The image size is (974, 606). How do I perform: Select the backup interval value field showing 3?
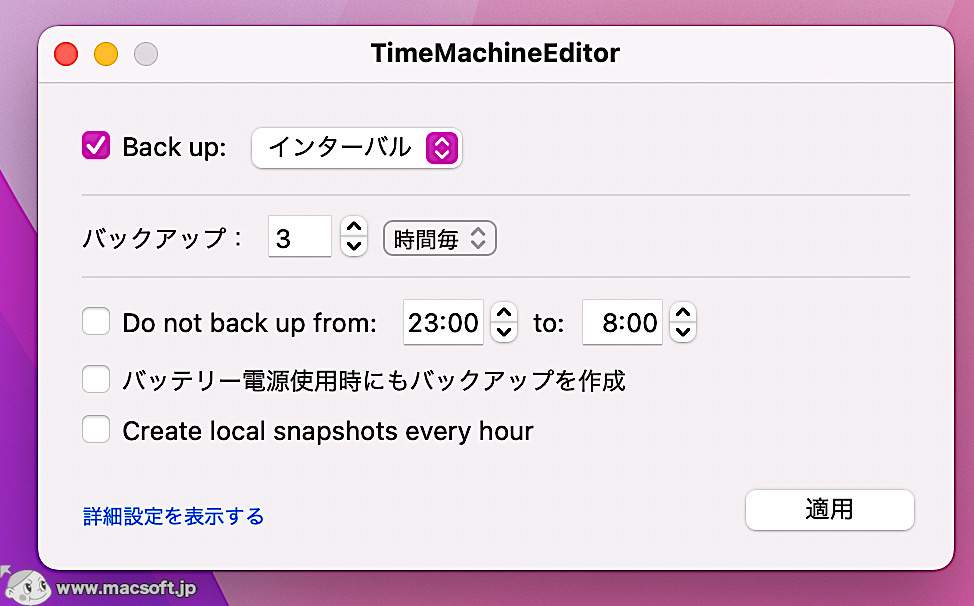[x=299, y=236]
